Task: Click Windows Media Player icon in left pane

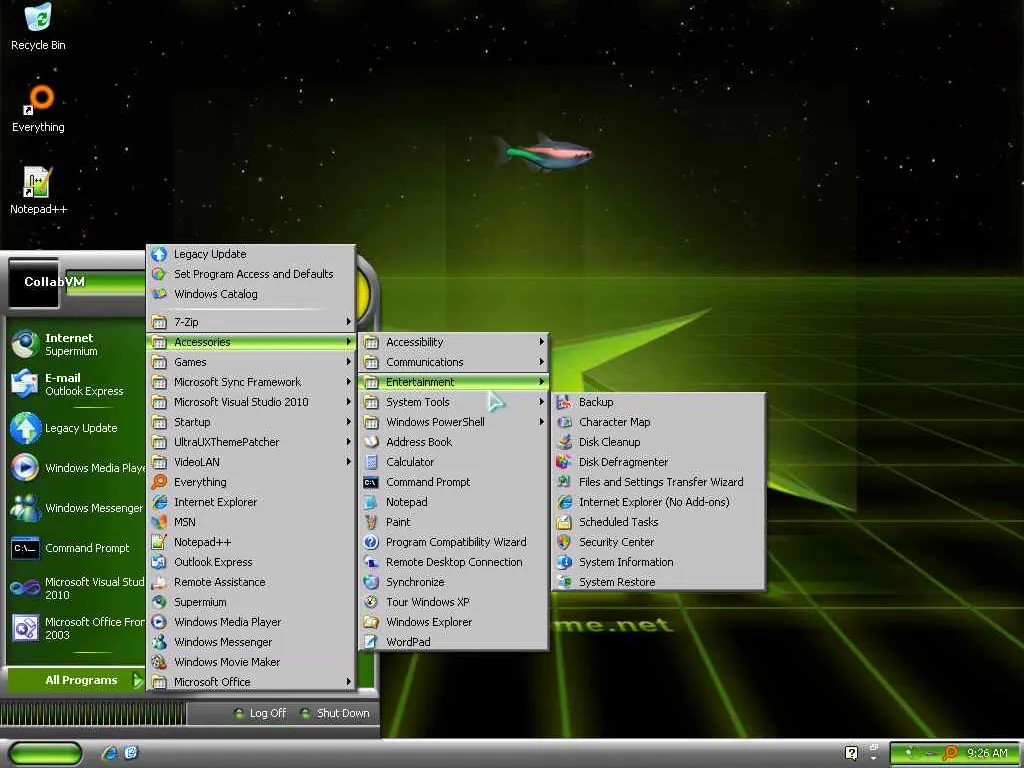Action: (x=25, y=468)
